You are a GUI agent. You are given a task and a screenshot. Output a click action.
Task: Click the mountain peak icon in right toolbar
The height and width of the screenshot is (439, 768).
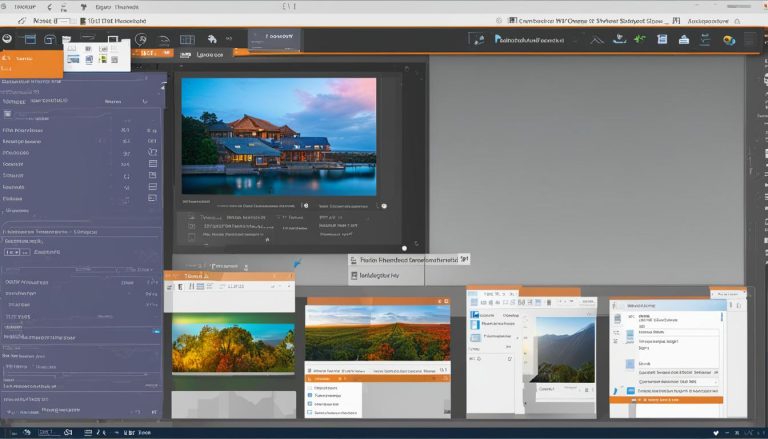tap(597, 40)
